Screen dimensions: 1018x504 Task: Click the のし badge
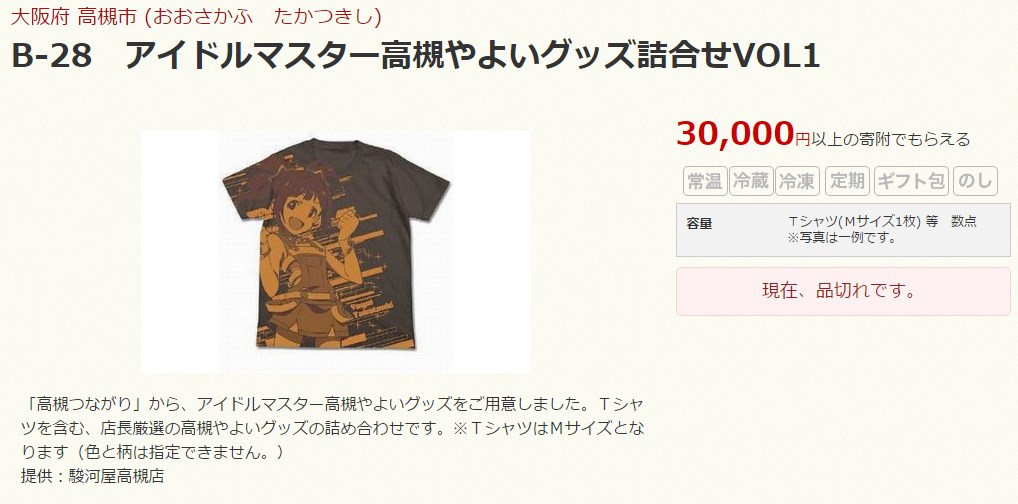(x=975, y=181)
